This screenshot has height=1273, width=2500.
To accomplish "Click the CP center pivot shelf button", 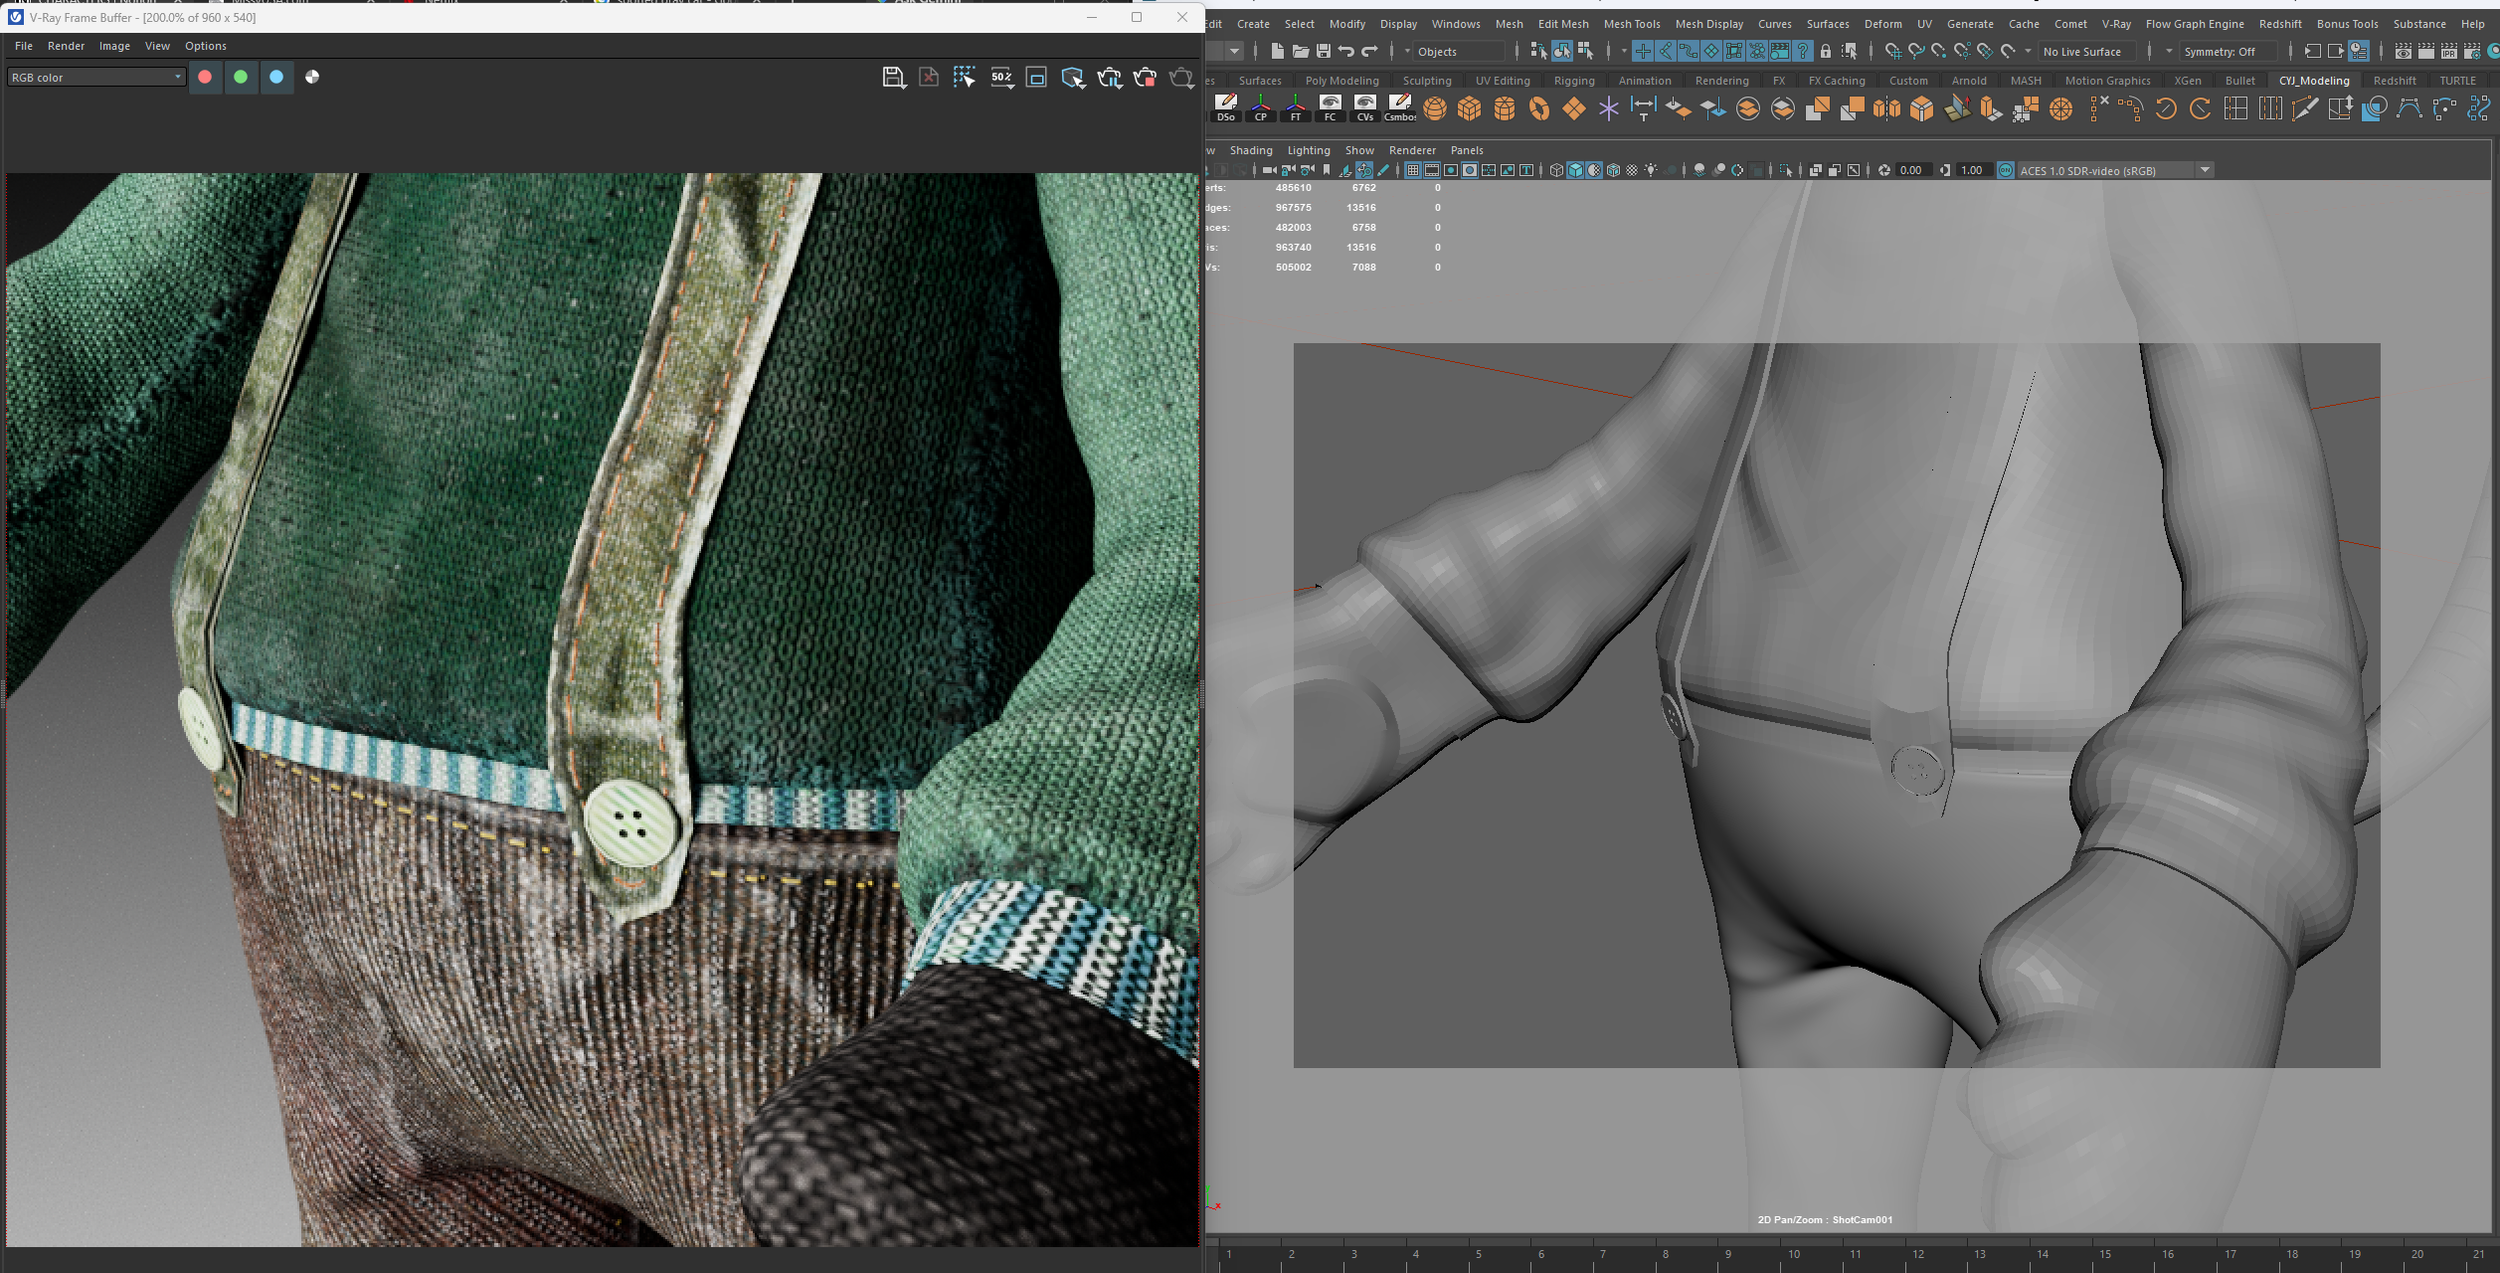I will (x=1261, y=109).
